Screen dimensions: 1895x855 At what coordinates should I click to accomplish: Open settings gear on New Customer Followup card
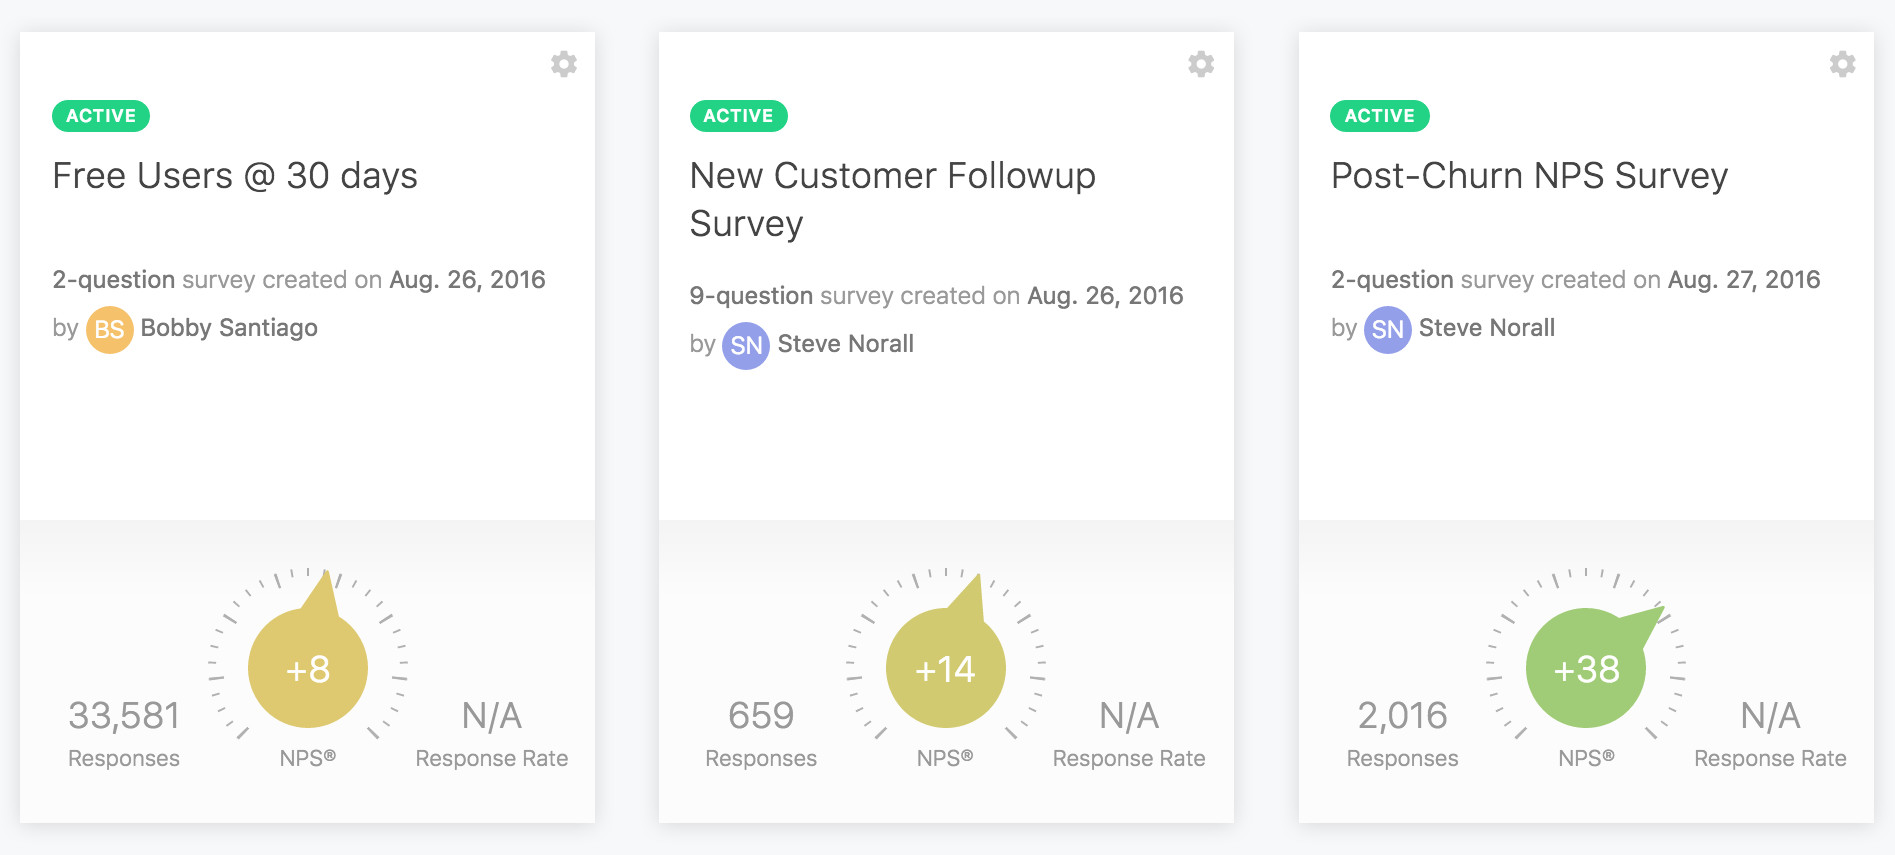[x=1201, y=64]
